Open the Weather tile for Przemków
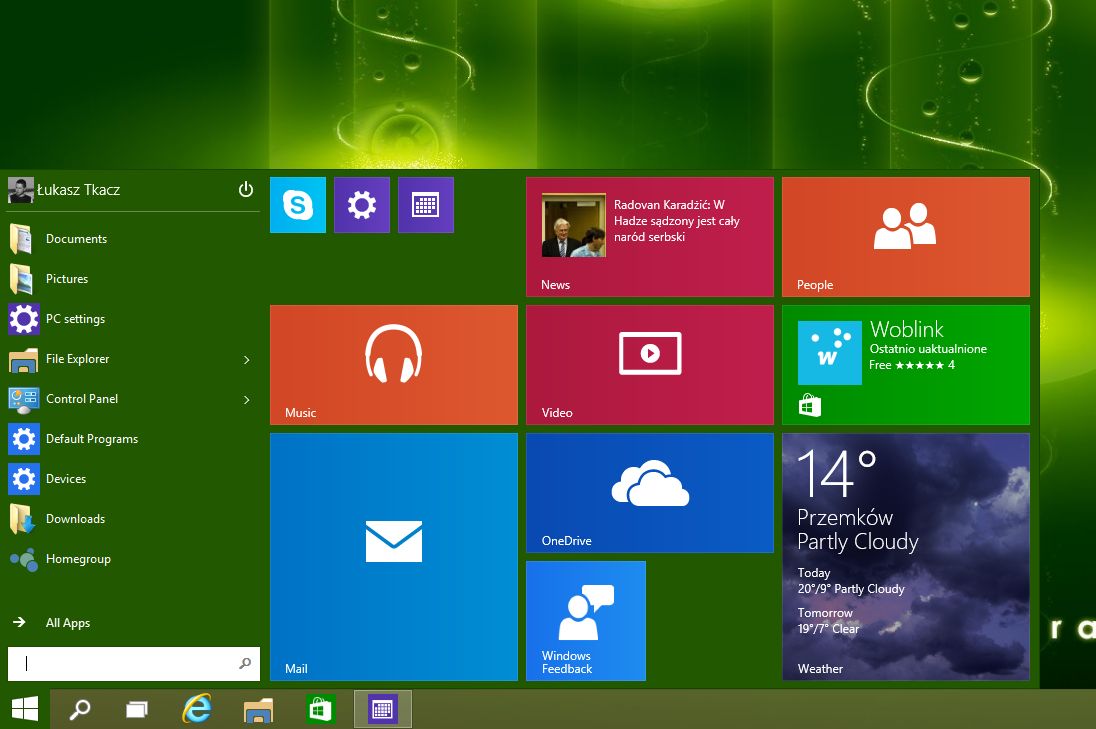 point(906,556)
